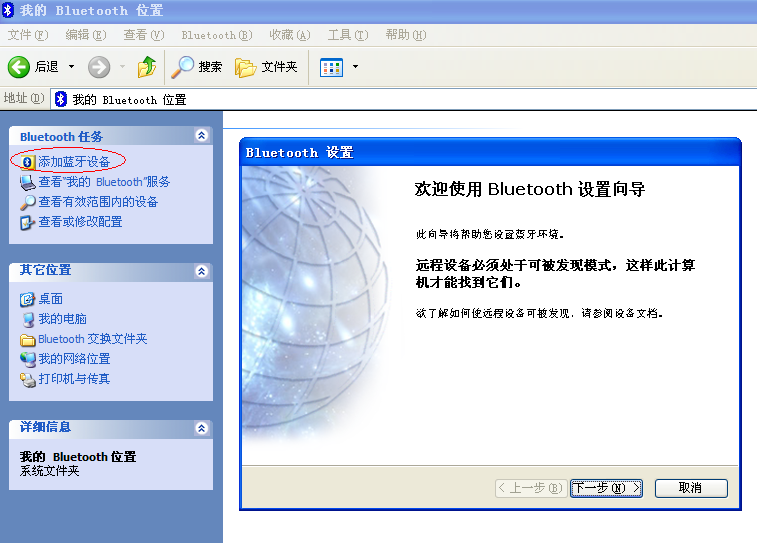Click the 取消 cancel button
Viewport: 757px width, 543px height.
point(691,488)
